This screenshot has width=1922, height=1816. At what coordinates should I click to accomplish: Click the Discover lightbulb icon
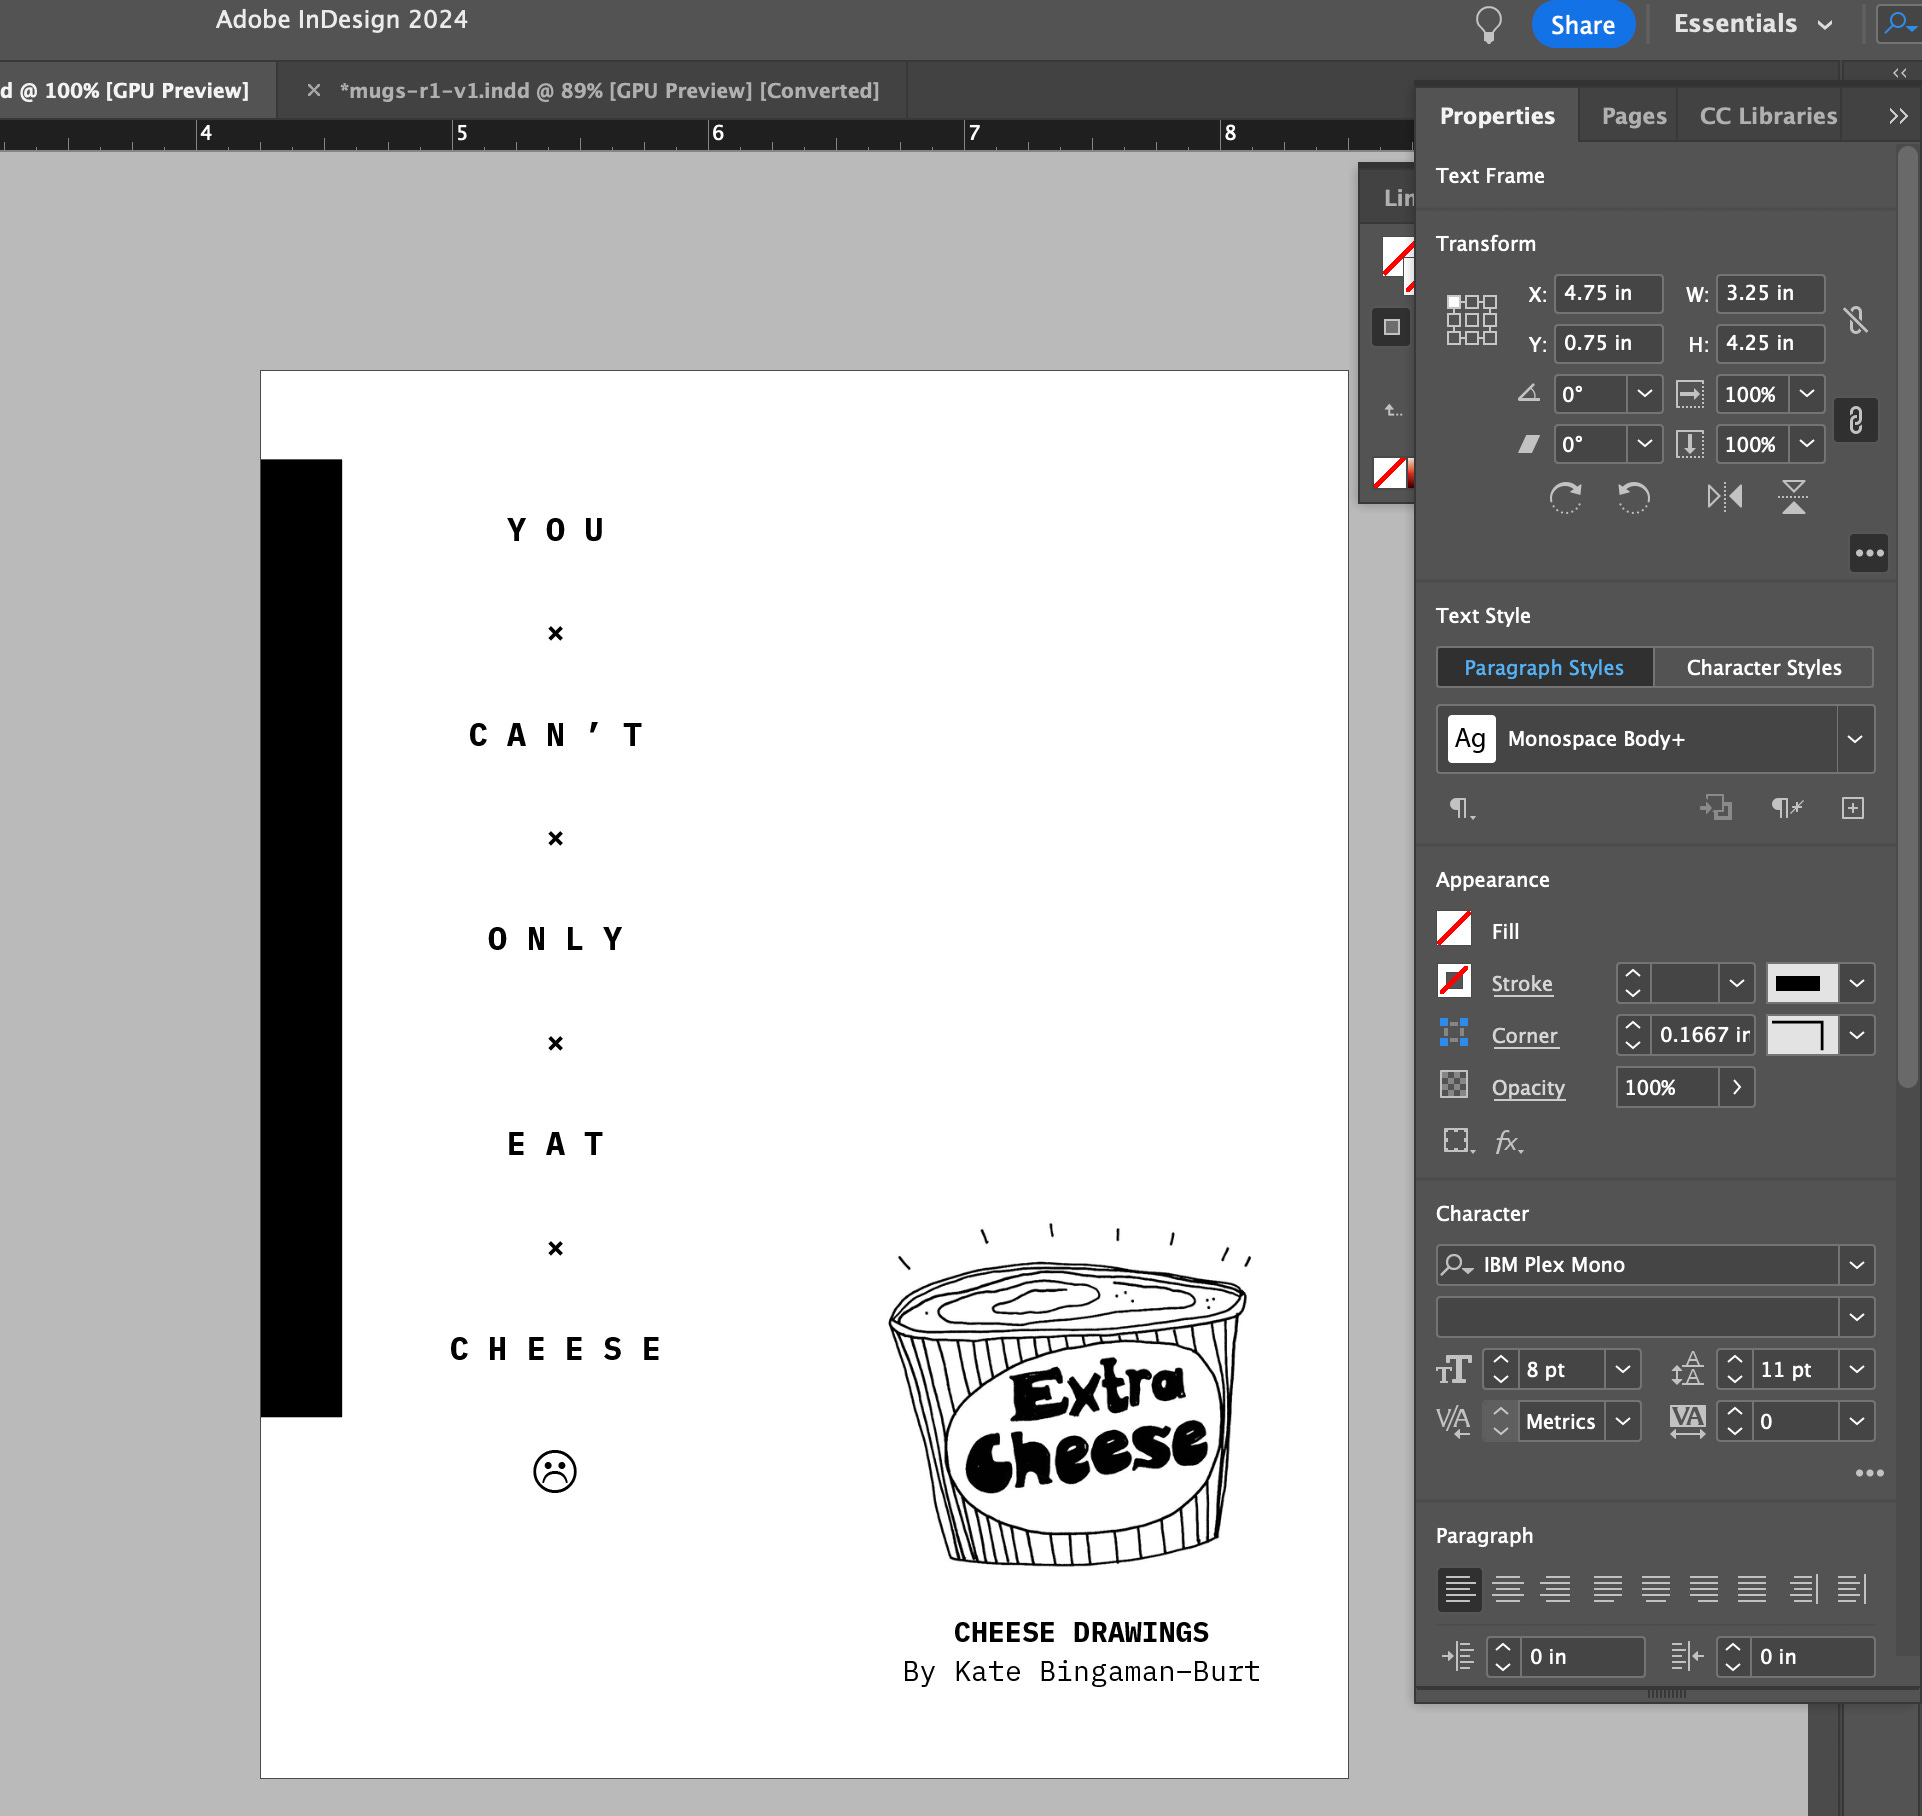(1489, 24)
